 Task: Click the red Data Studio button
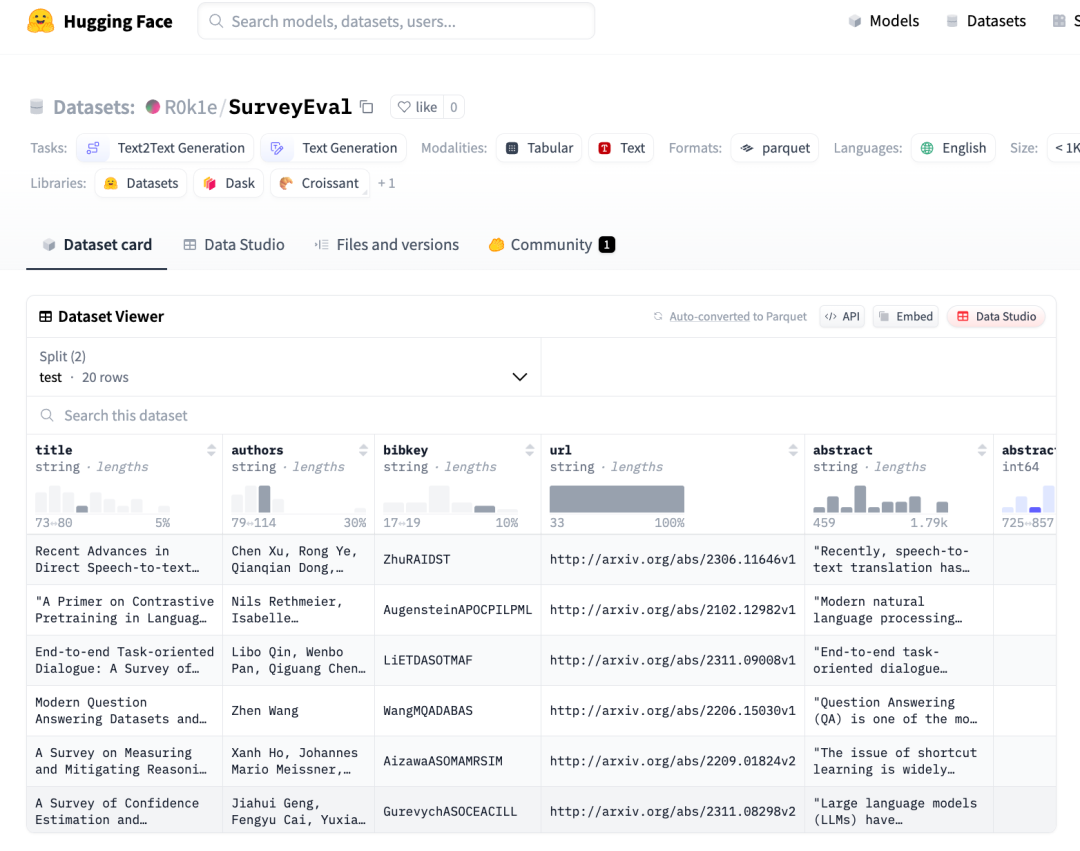pos(995,317)
